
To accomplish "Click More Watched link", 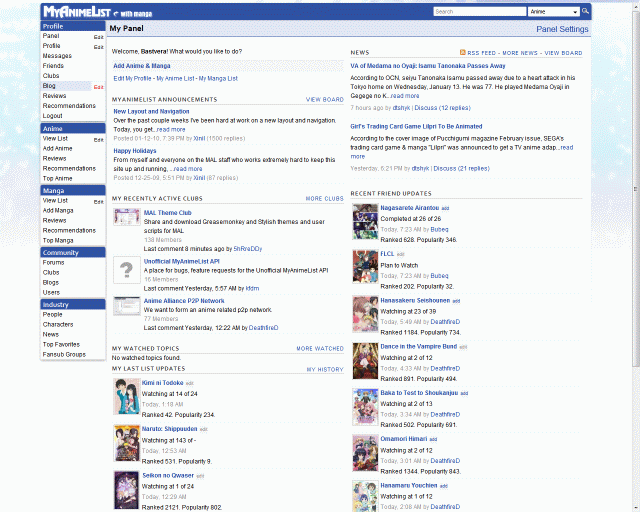I will pyautogui.click(x=320, y=348).
